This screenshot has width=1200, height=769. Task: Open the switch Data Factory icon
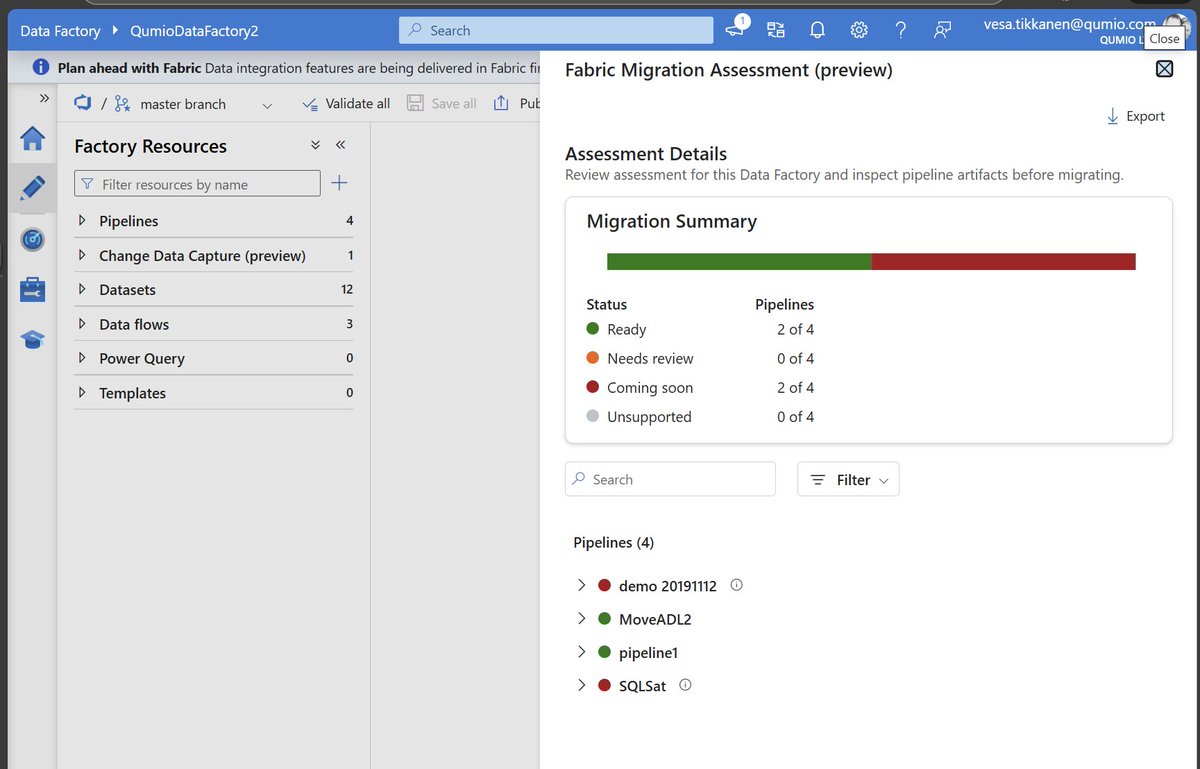[776, 30]
